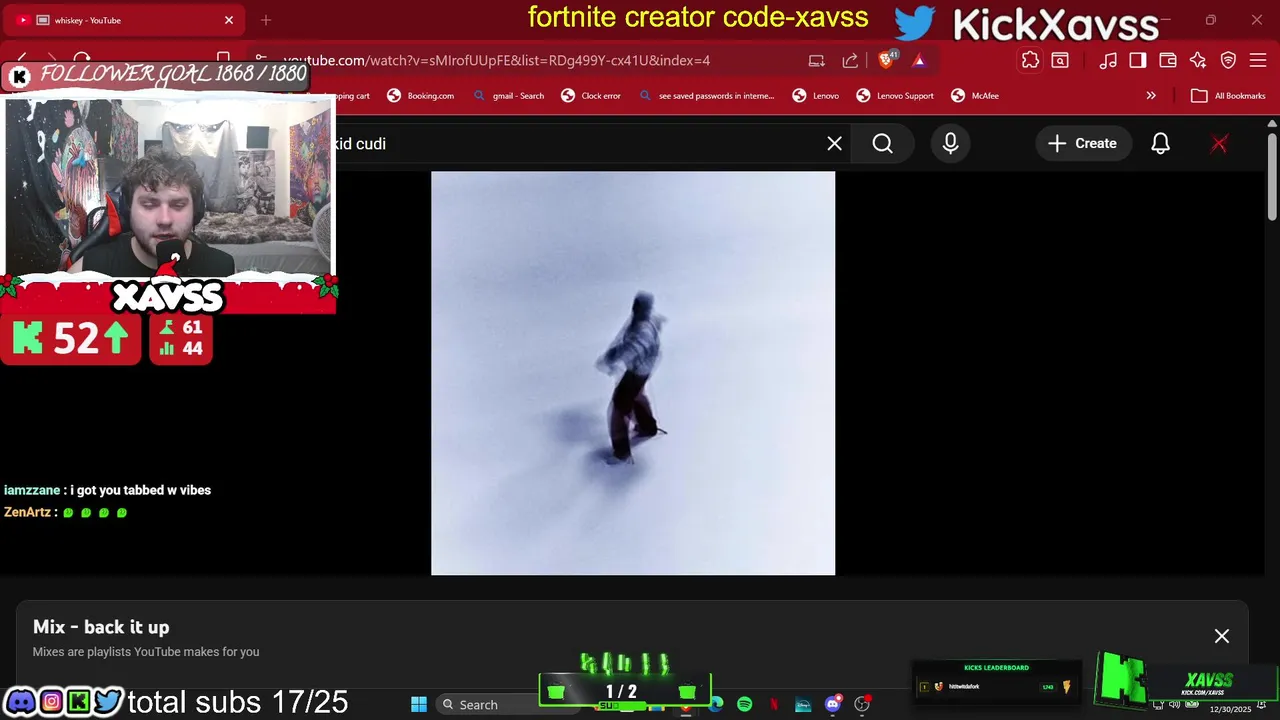Open the Brave Shields lion icon
This screenshot has width=1280, height=720.
coord(886,60)
